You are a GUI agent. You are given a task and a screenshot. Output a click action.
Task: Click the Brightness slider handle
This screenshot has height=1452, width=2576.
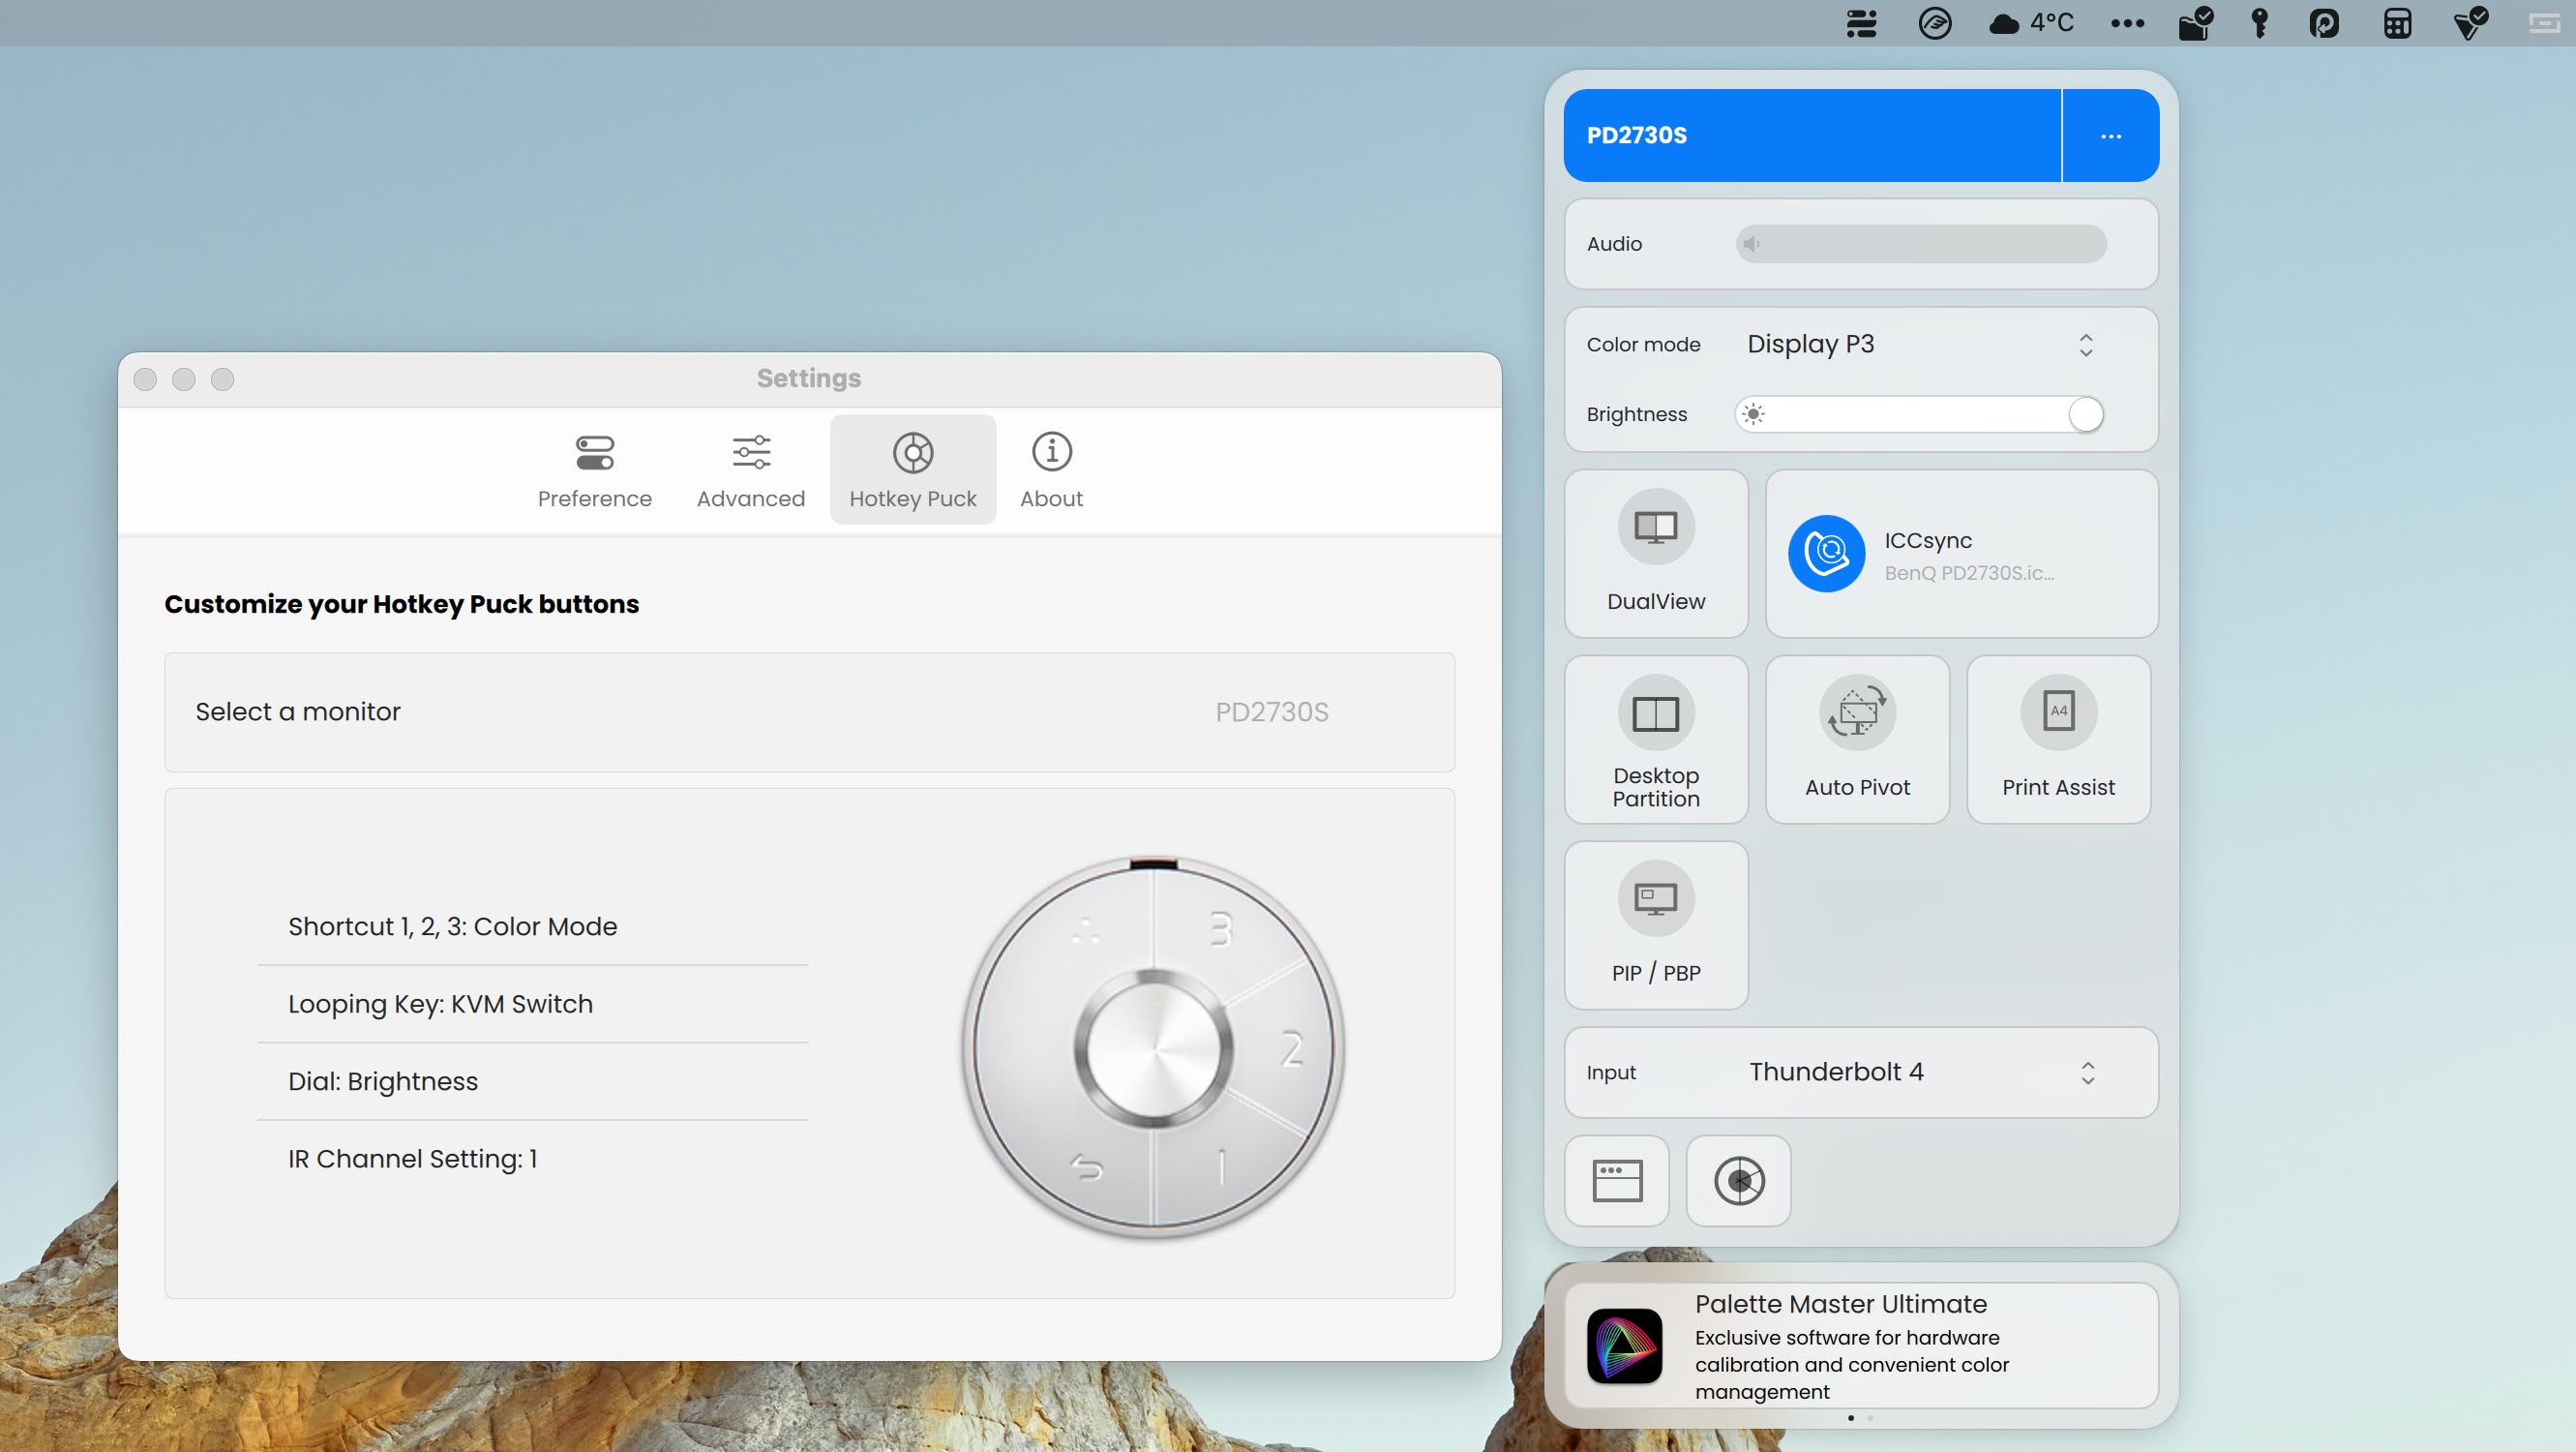2085,415
